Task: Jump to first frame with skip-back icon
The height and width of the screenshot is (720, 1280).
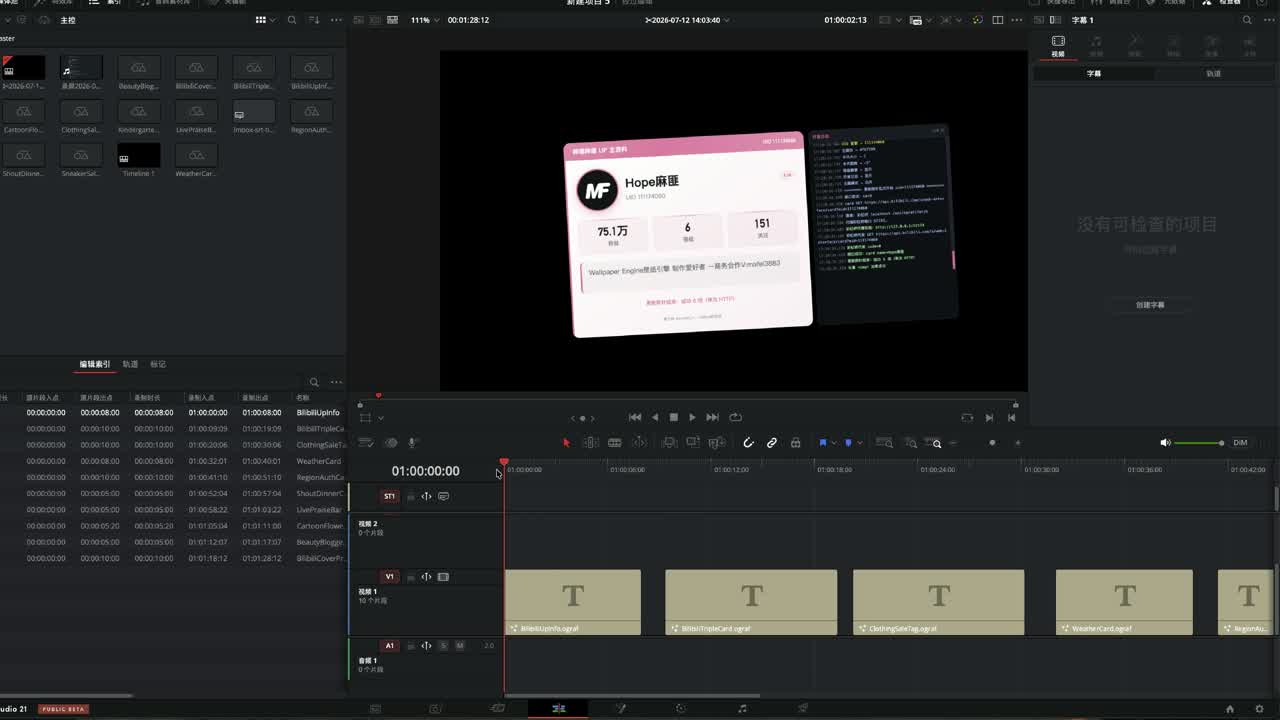Action: click(x=635, y=417)
